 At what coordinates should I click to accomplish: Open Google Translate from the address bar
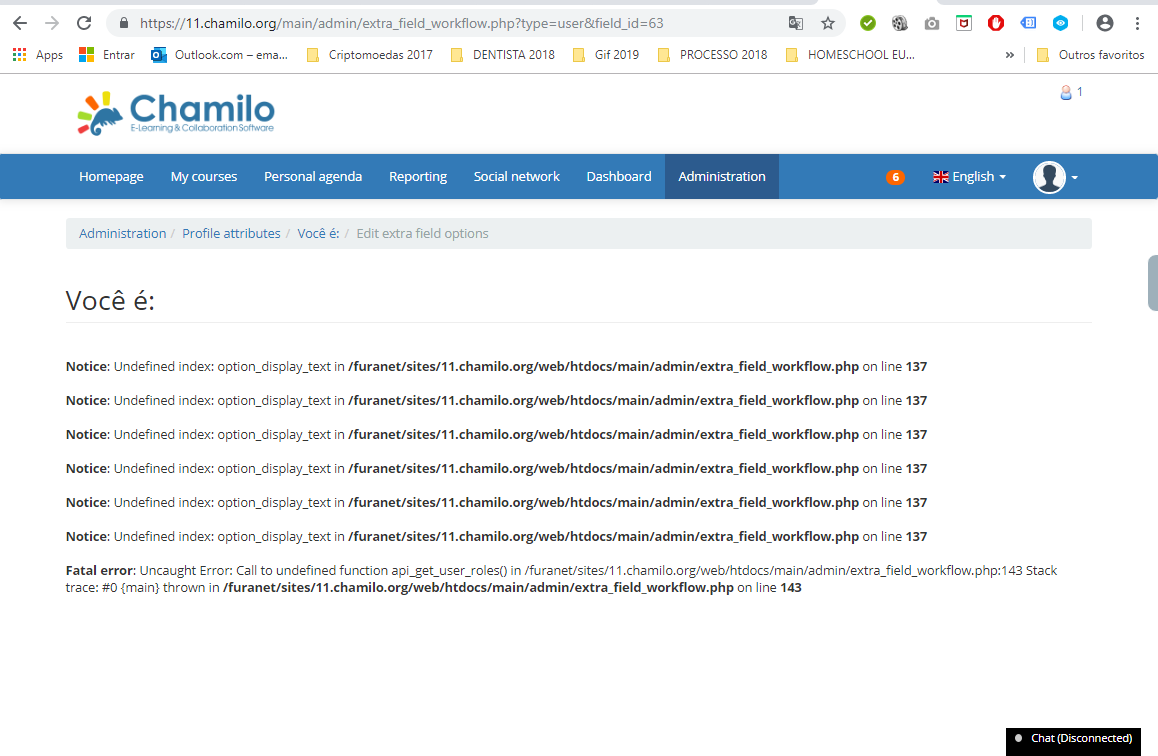(x=796, y=22)
